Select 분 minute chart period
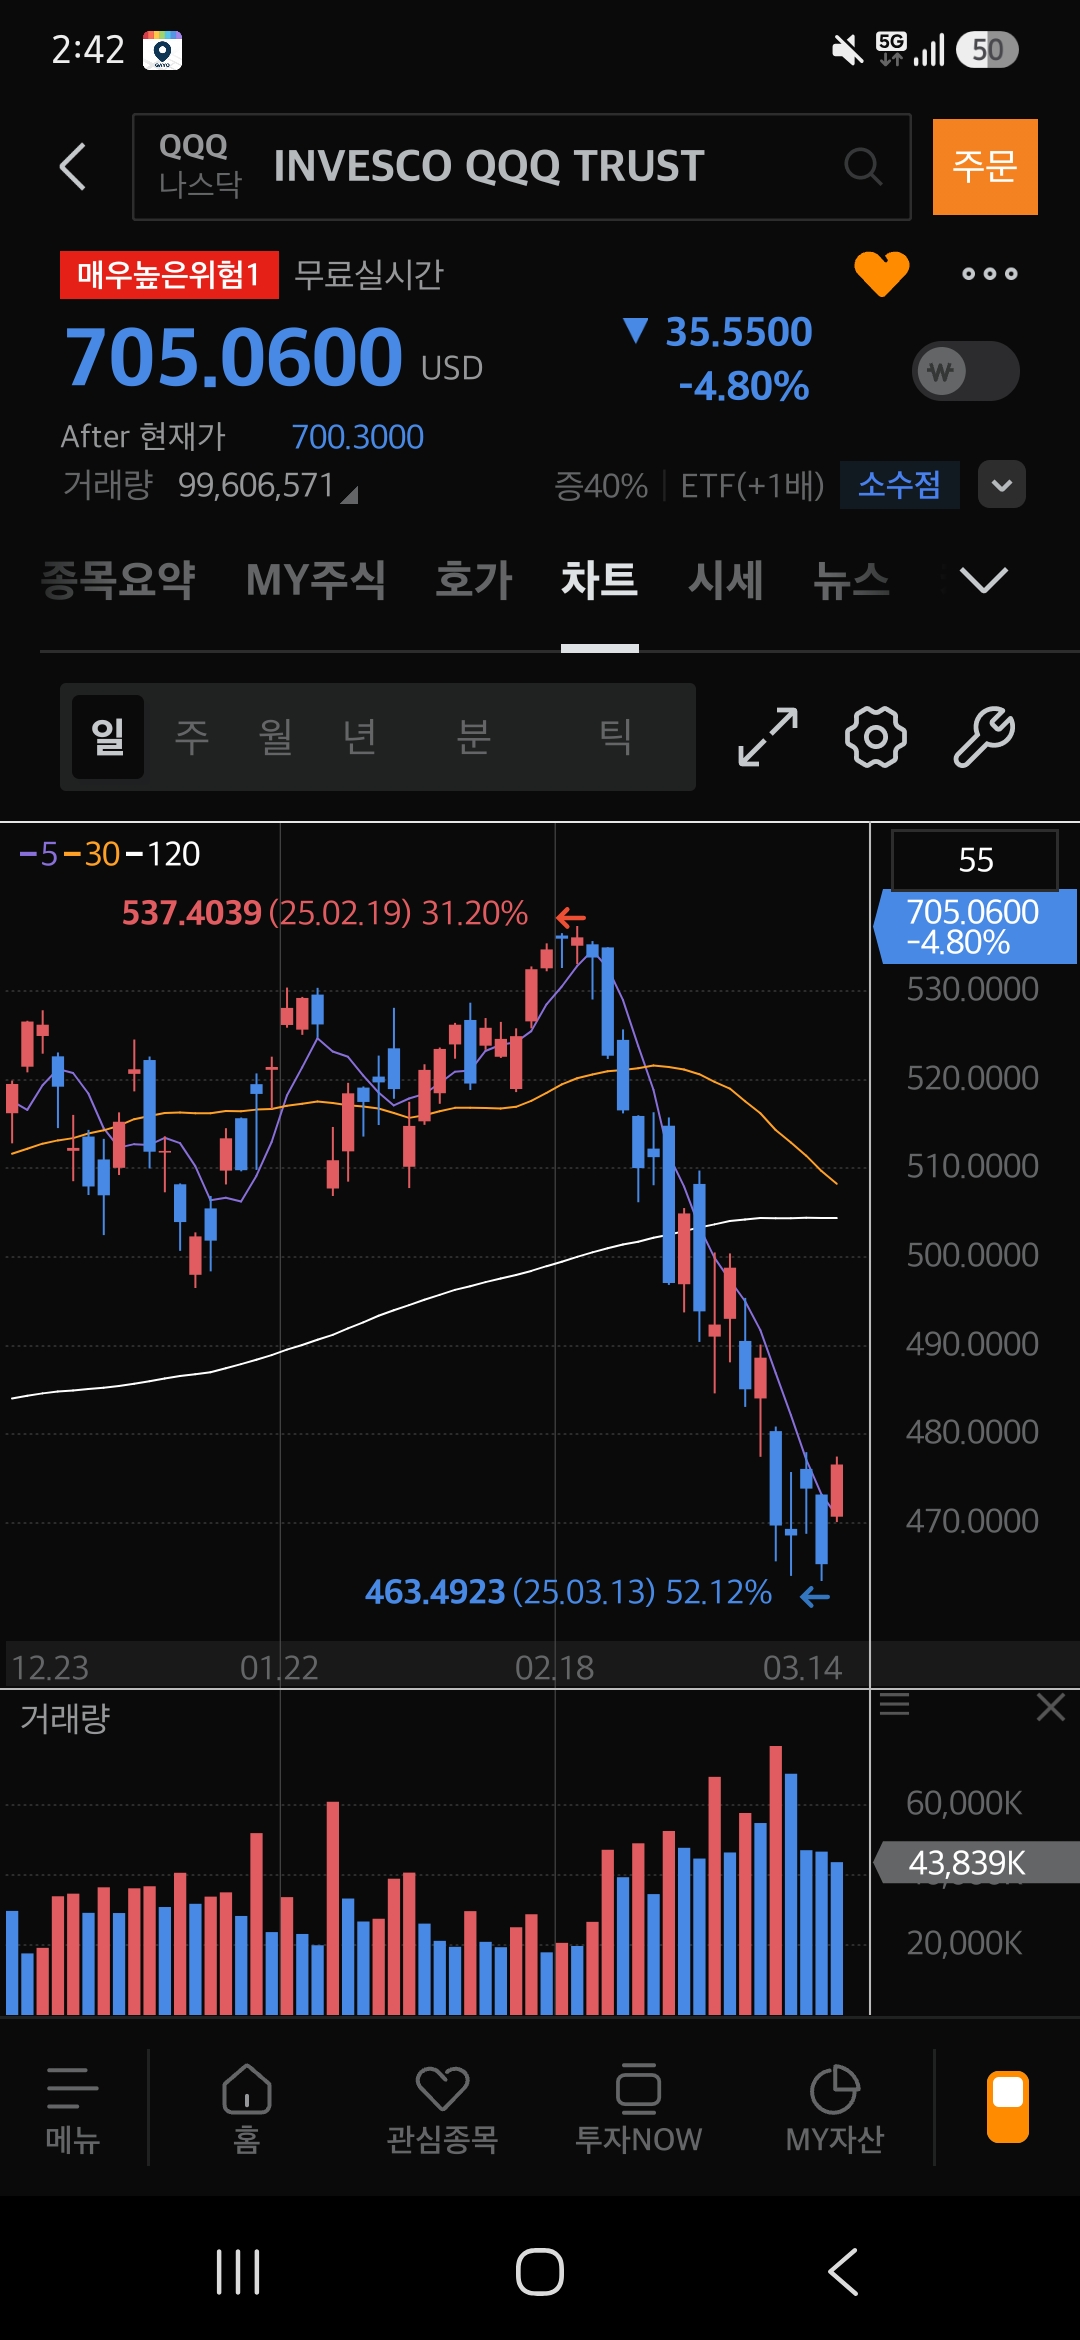1080x2340 pixels. pos(473,737)
